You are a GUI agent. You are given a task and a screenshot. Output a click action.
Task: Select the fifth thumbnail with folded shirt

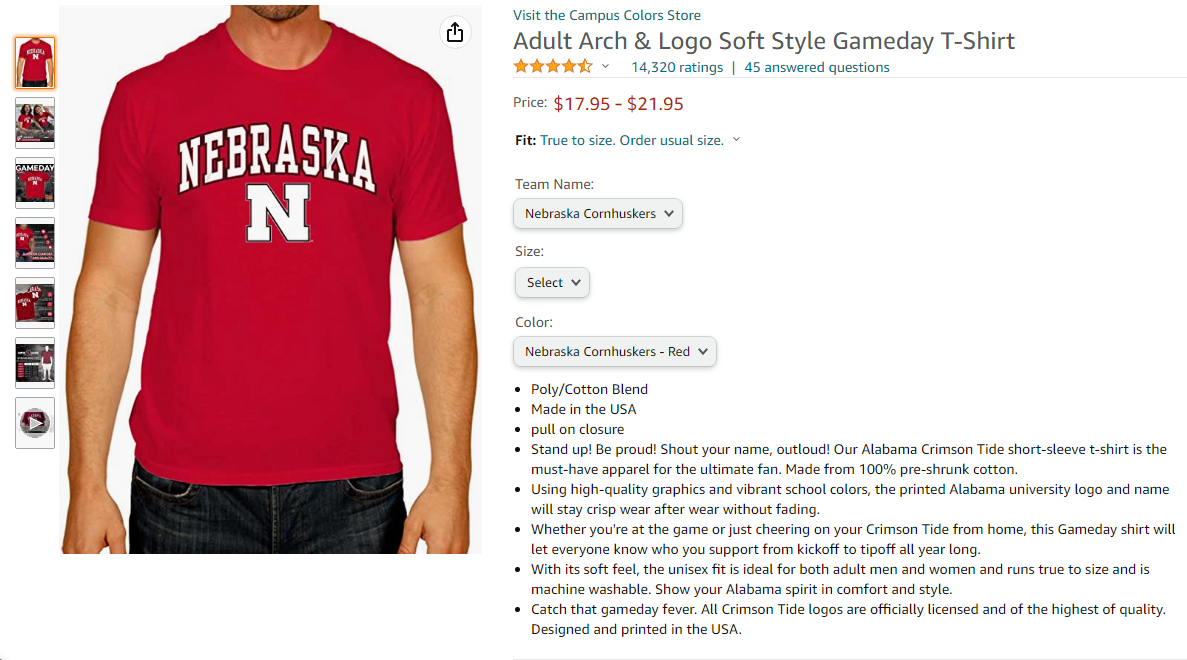coord(35,303)
